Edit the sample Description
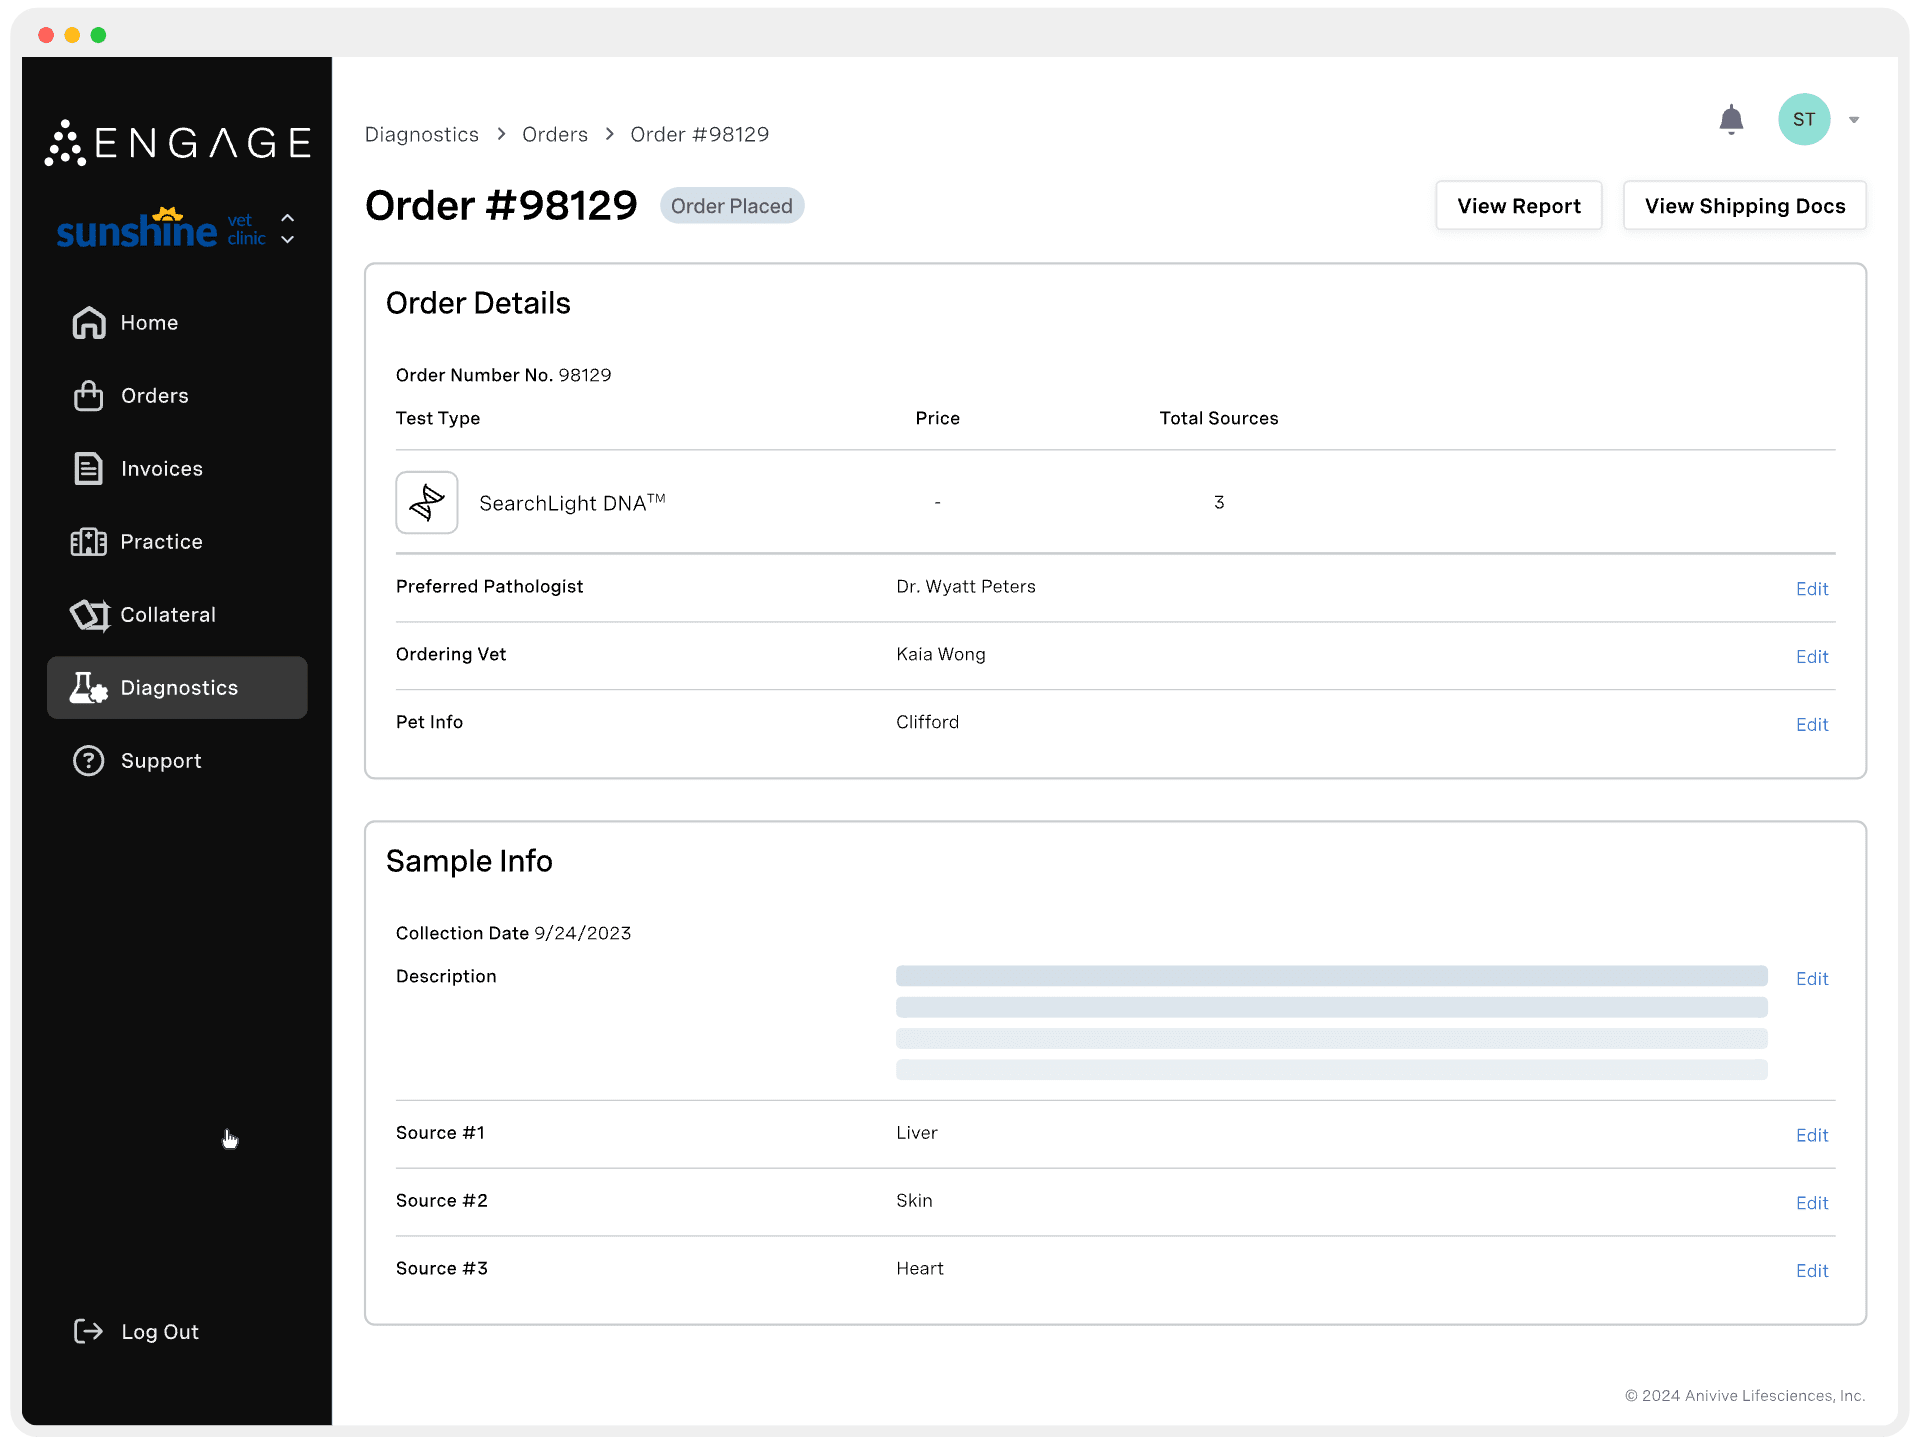The image size is (1920, 1450). click(1812, 979)
